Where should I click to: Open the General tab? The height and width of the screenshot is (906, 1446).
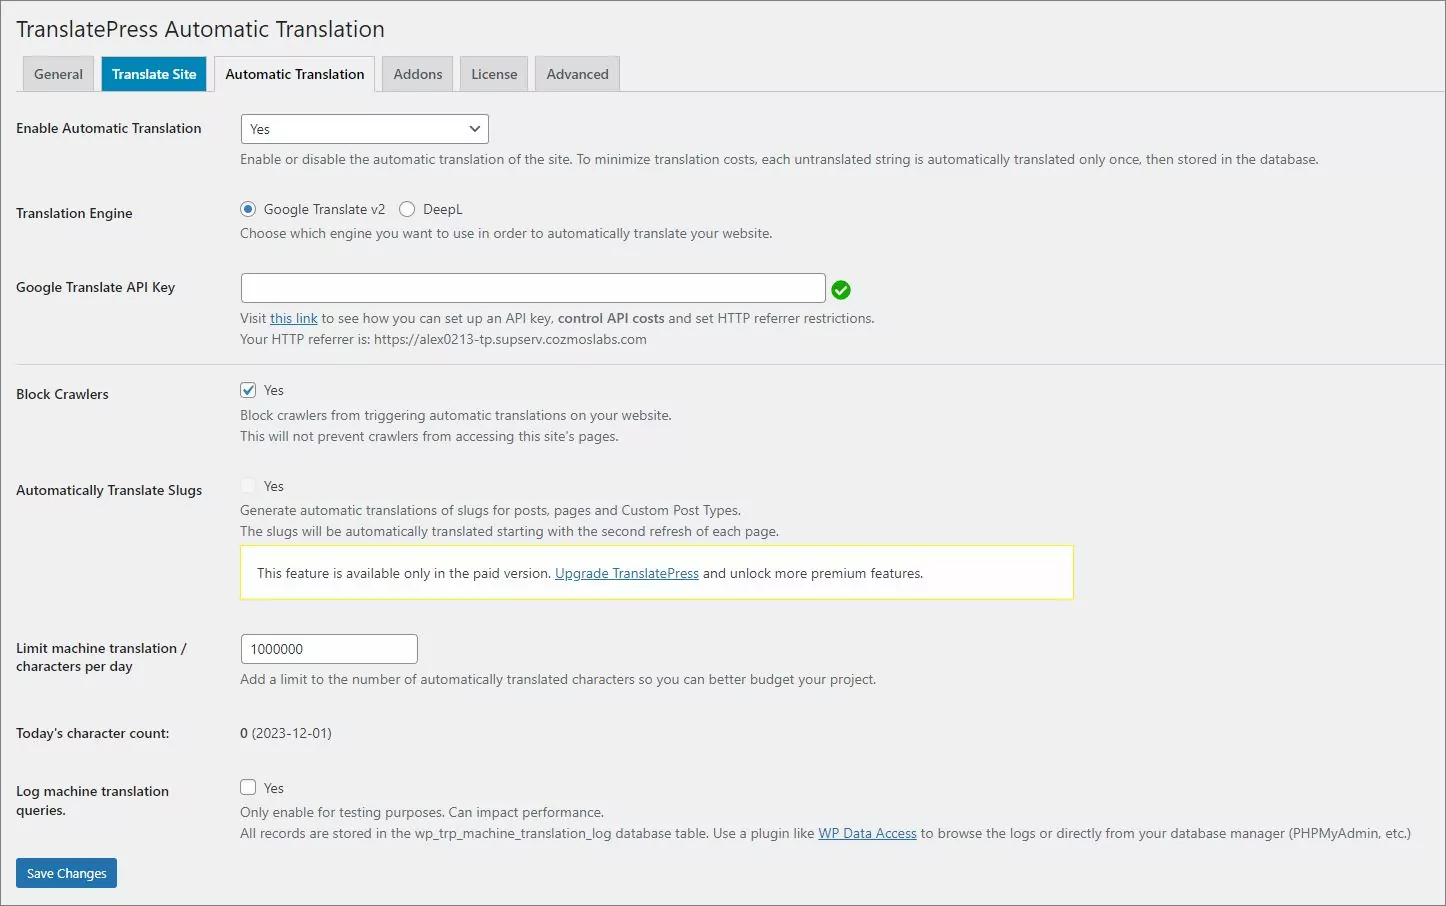pos(58,74)
